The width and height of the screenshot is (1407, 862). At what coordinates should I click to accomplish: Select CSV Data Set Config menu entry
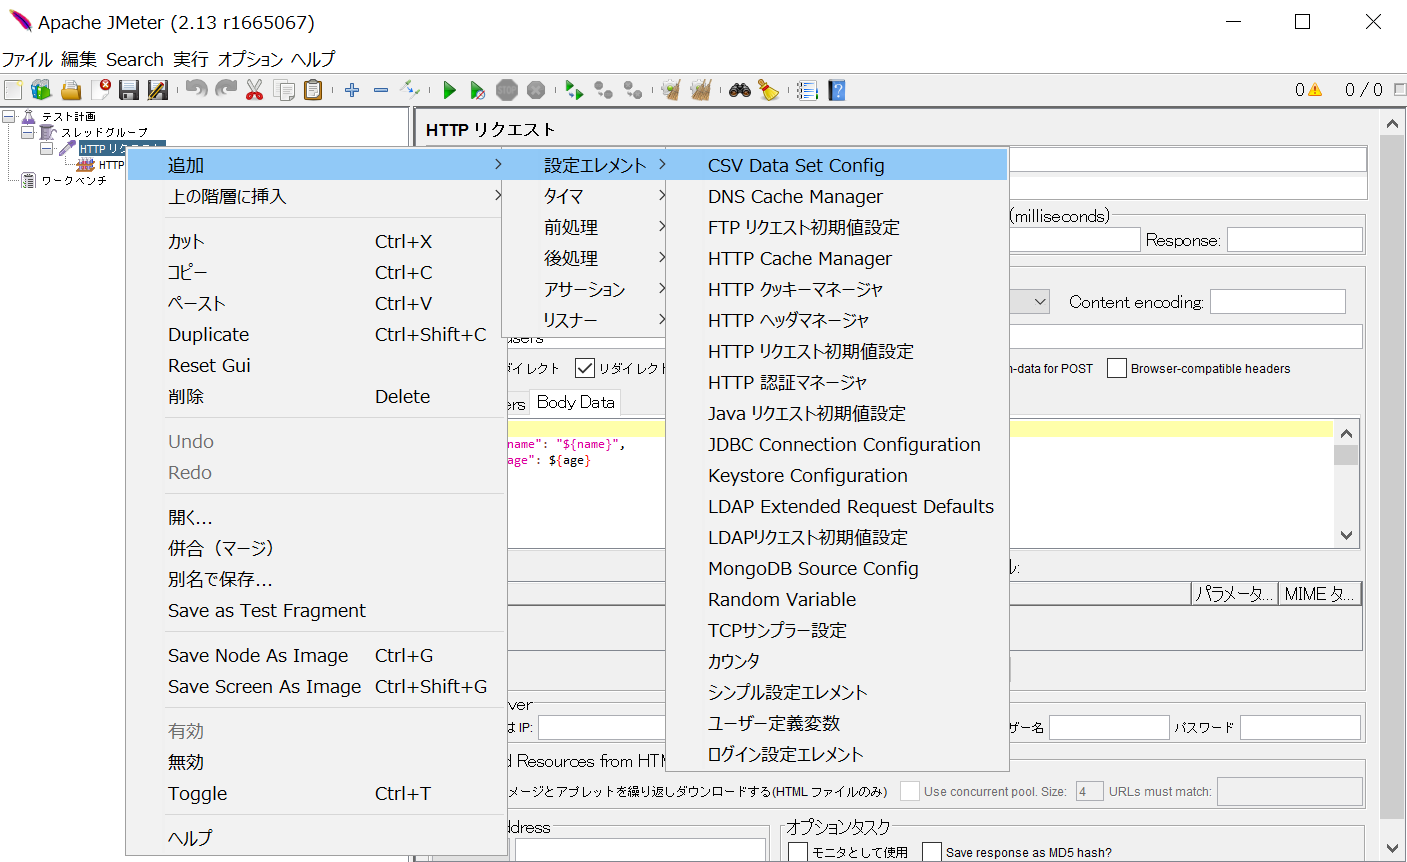point(796,166)
